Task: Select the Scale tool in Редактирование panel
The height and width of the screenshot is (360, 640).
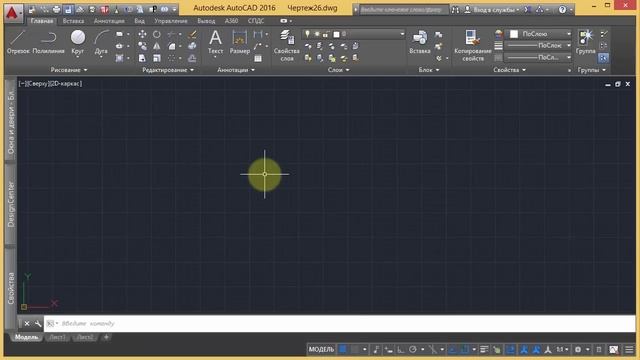Action: (157, 58)
